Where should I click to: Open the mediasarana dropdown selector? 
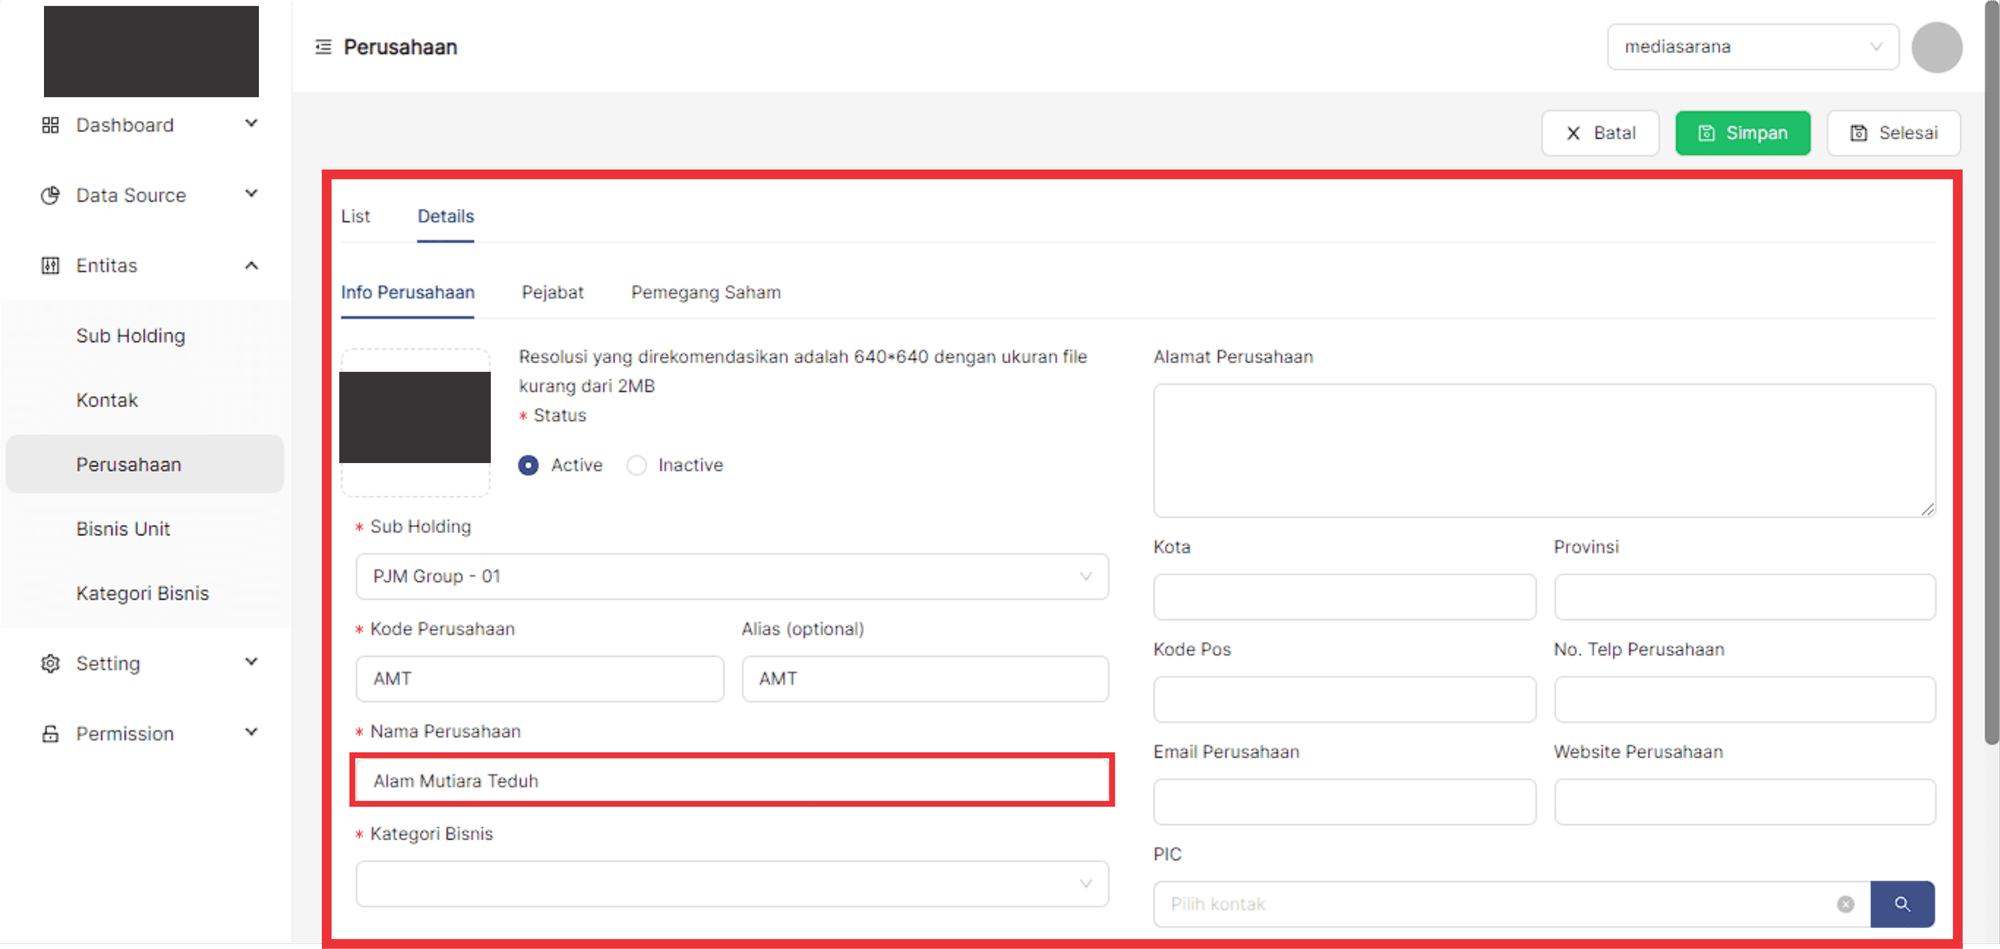point(1752,47)
